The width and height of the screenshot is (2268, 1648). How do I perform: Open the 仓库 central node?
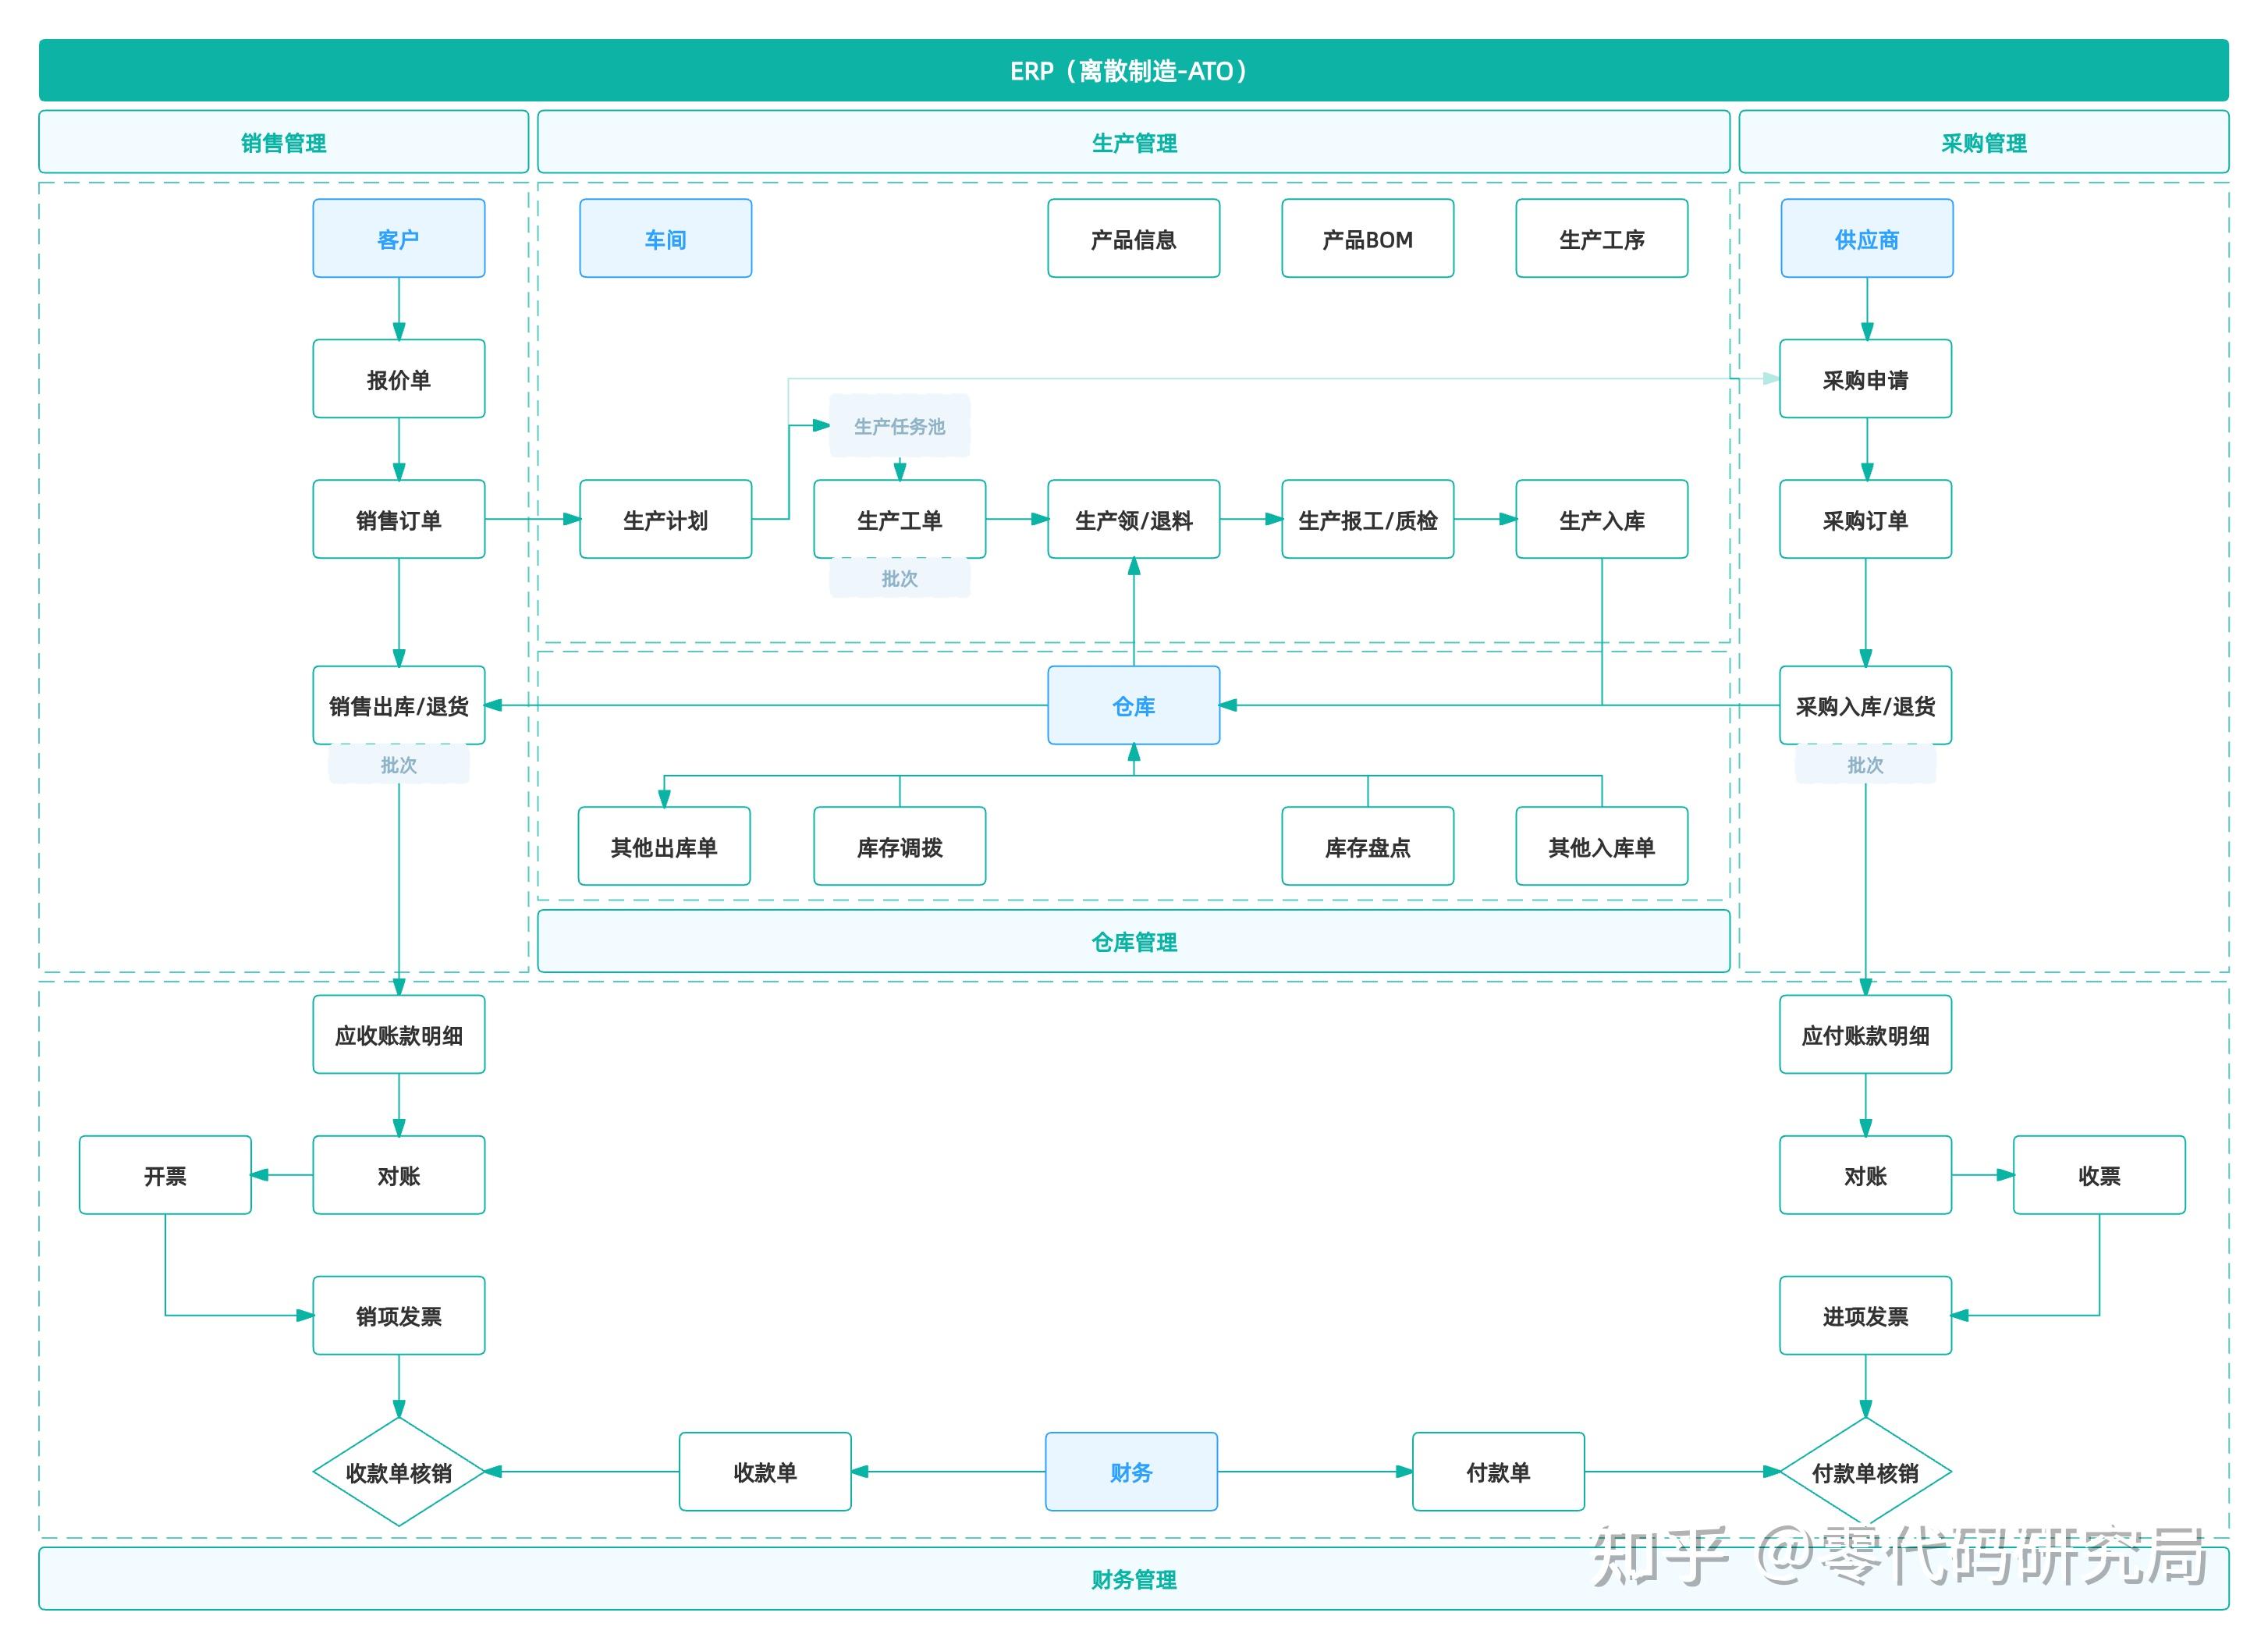coord(1133,706)
